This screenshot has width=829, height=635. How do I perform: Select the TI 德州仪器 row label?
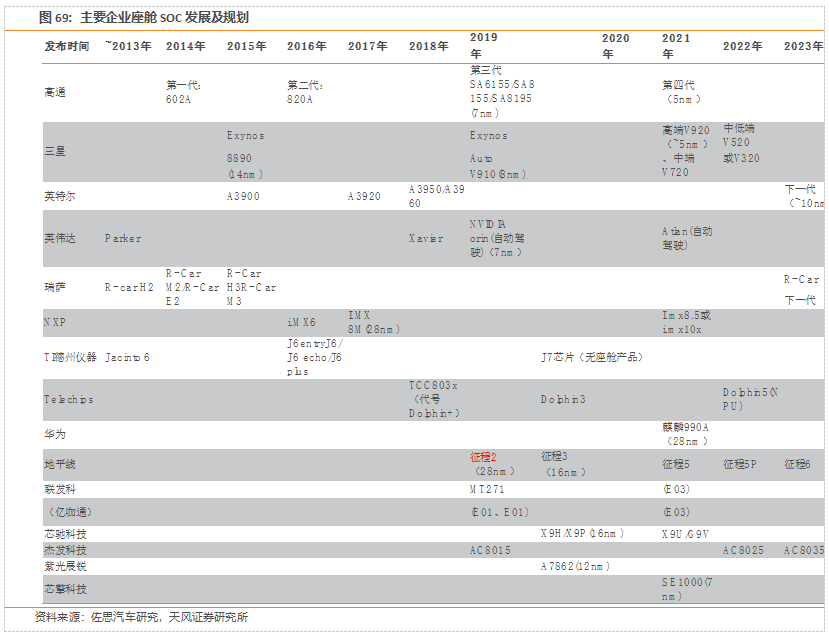tap(70, 357)
